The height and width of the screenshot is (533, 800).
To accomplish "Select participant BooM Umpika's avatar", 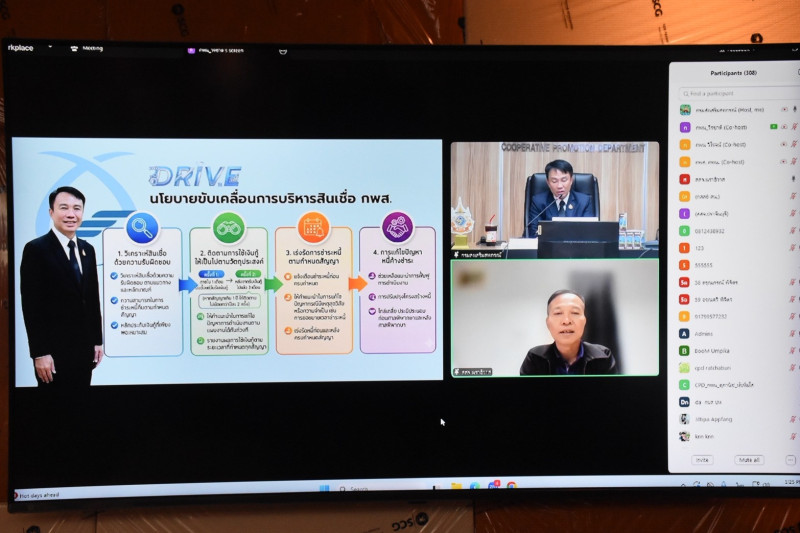I will (x=685, y=350).
